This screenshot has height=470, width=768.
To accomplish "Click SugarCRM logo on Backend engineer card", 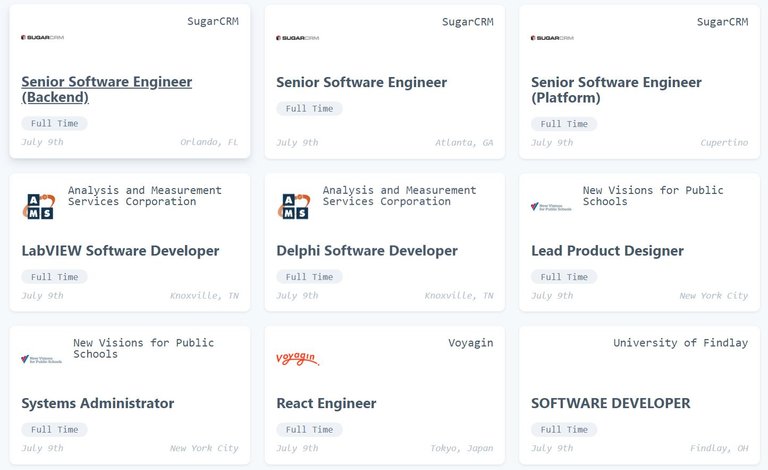I will pos(43,37).
